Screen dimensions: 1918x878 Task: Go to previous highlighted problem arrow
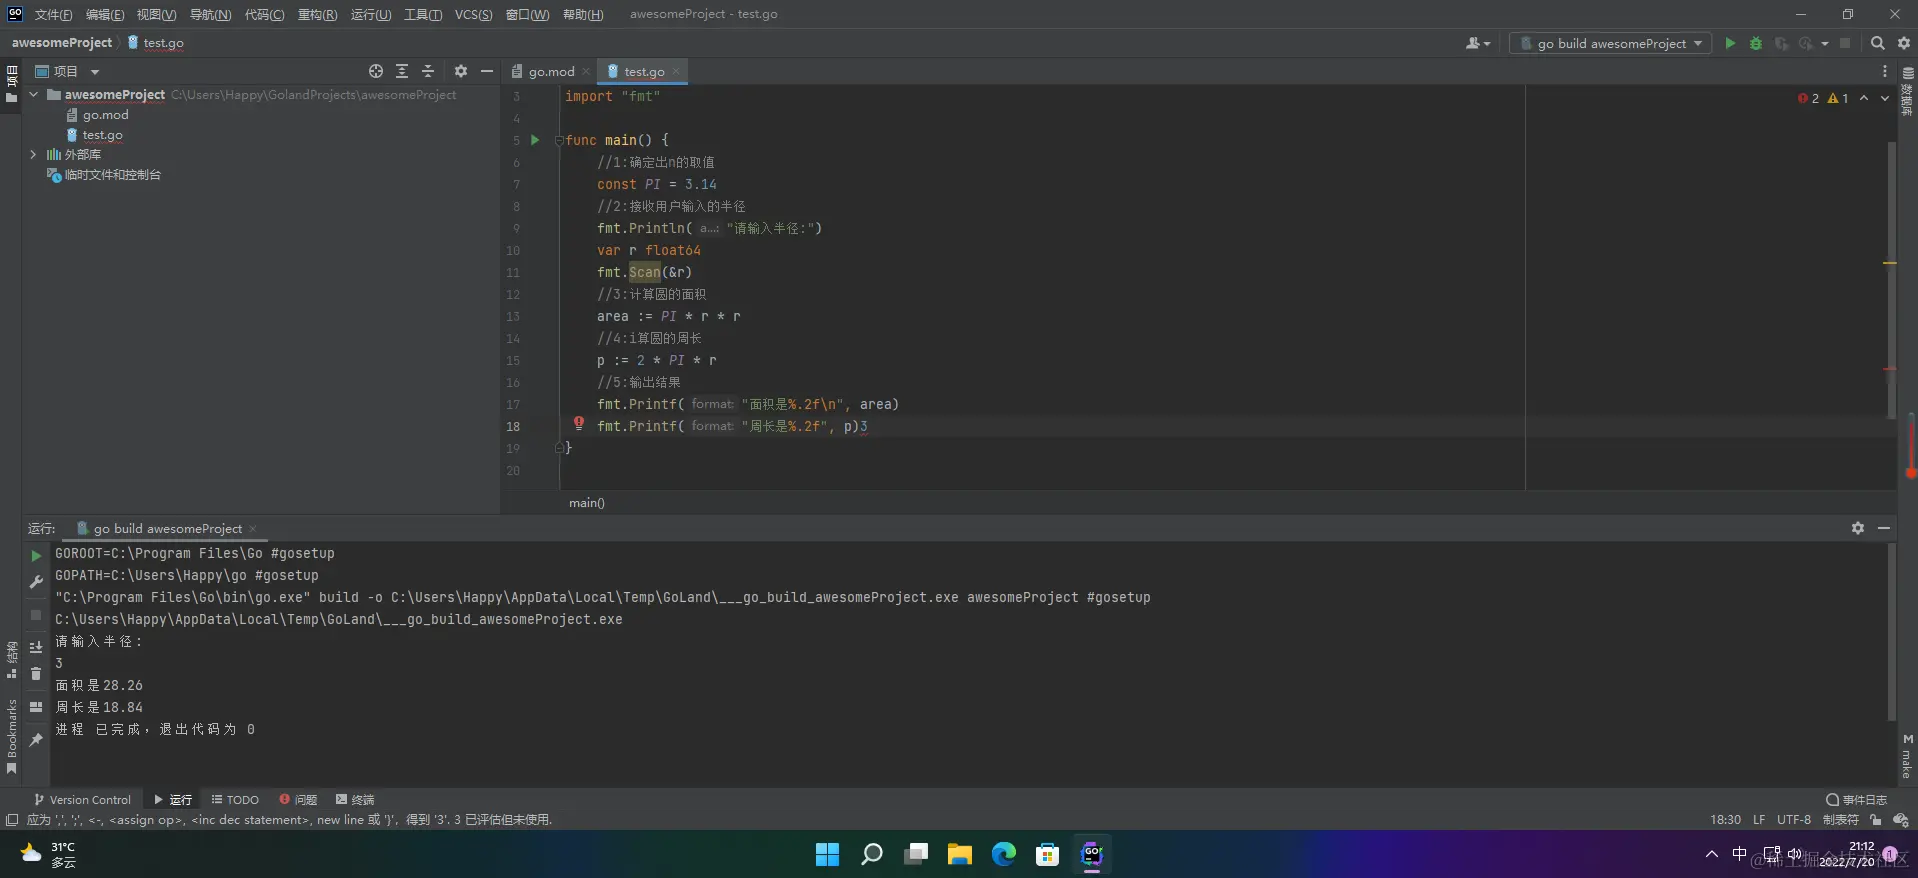click(1864, 98)
